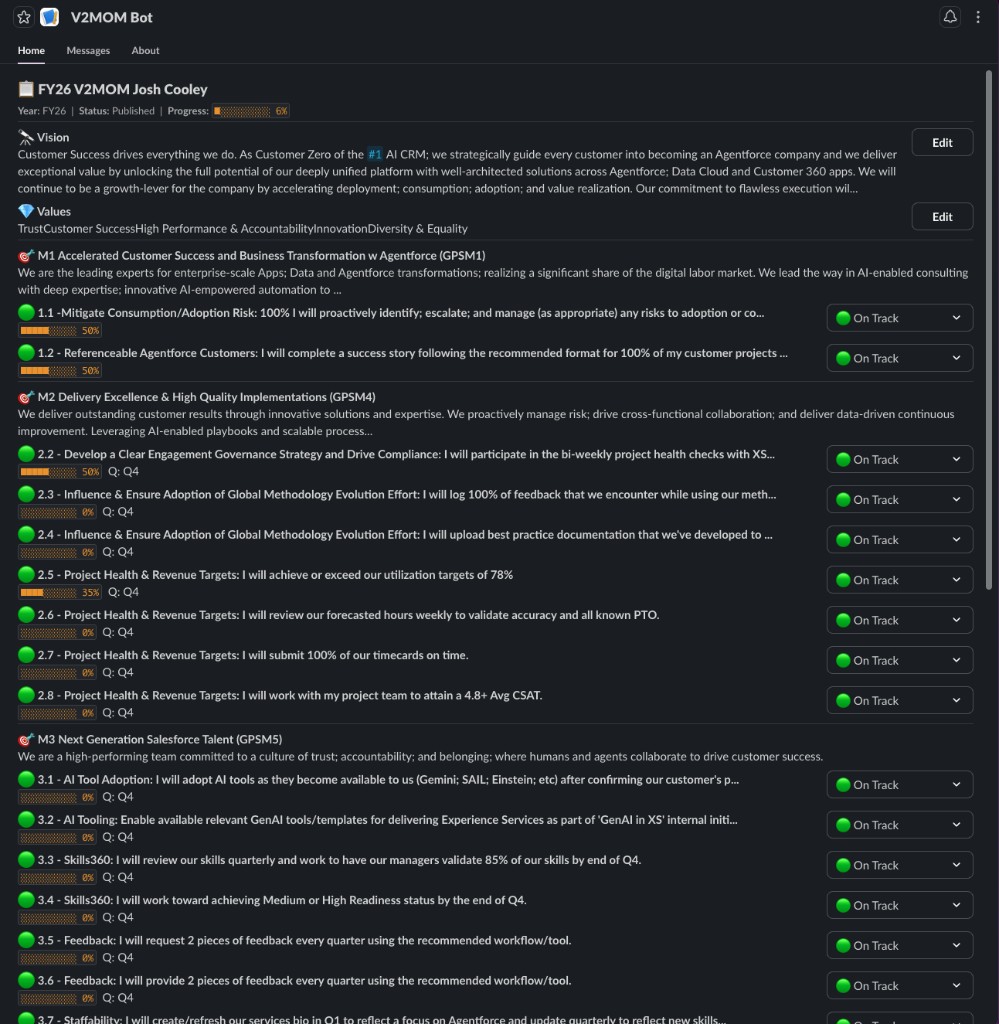This screenshot has height=1024, width=999.
Task: Switch to the Messages tab
Action: pyautogui.click(x=88, y=50)
